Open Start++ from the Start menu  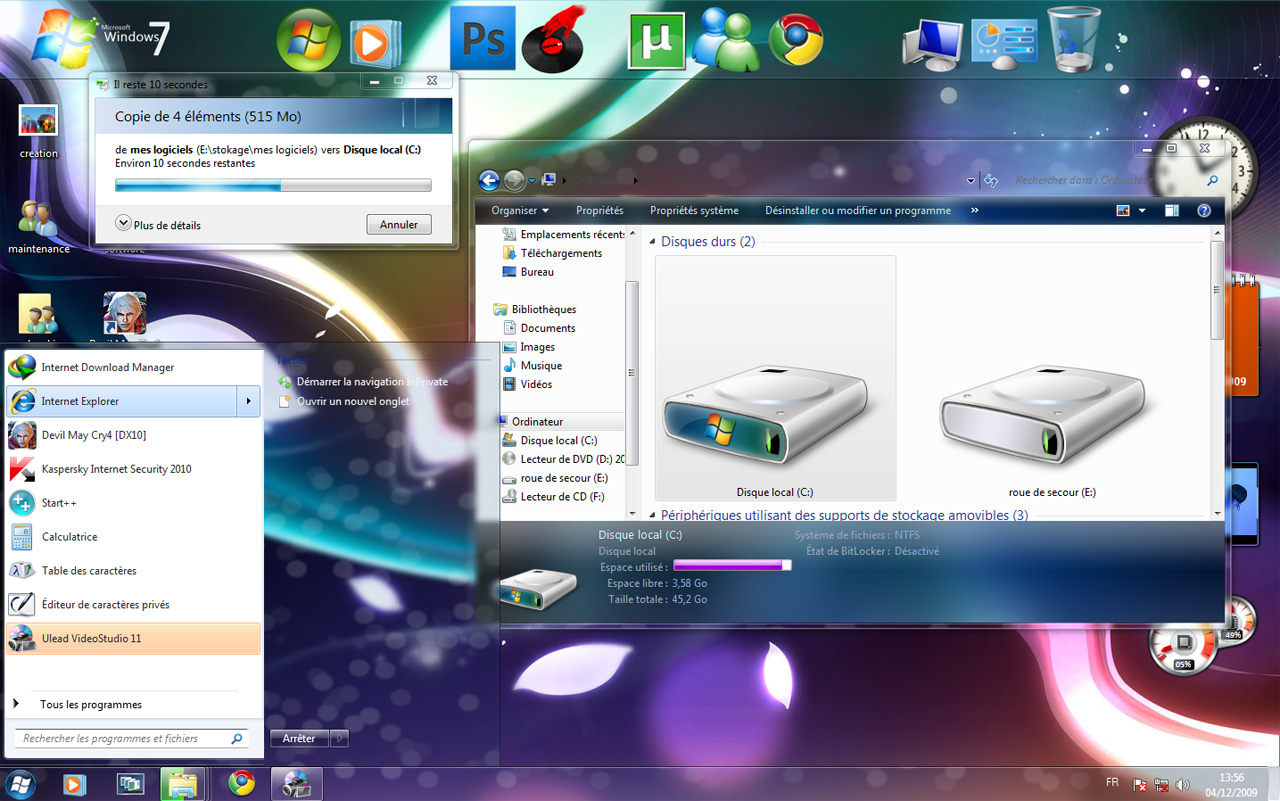133,503
